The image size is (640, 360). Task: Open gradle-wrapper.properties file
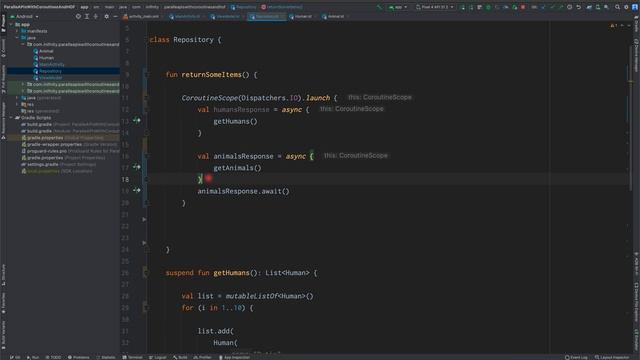click(x=54, y=144)
